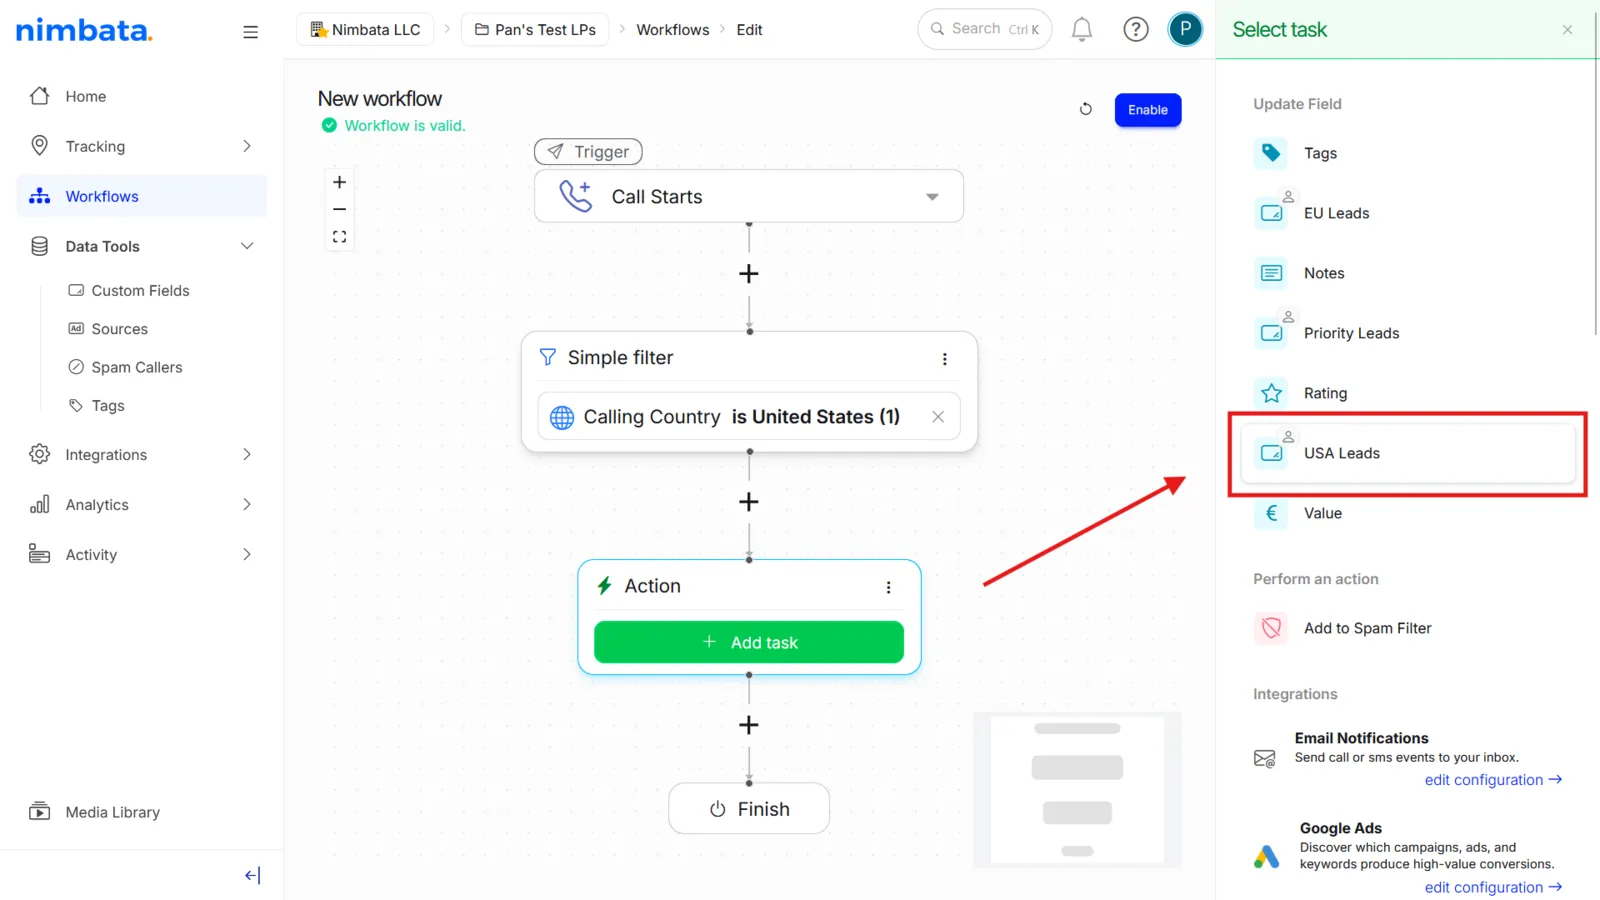Open the Nimbata LLC breadcrumb
1600x900 pixels.
click(365, 30)
